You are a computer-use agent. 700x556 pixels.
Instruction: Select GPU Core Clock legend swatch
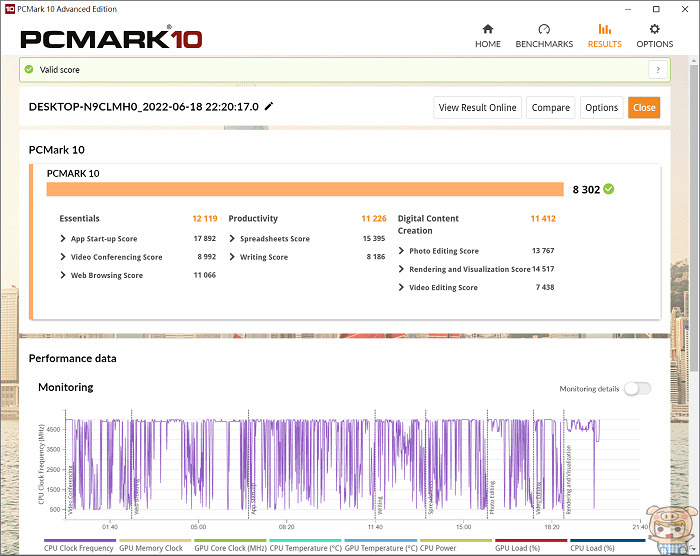(x=230, y=540)
